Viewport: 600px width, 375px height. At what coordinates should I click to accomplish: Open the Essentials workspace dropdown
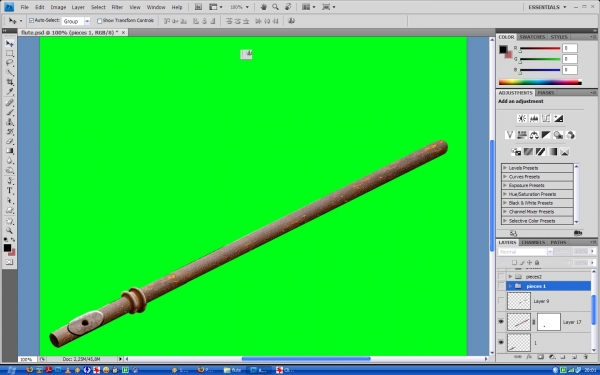tap(547, 7)
